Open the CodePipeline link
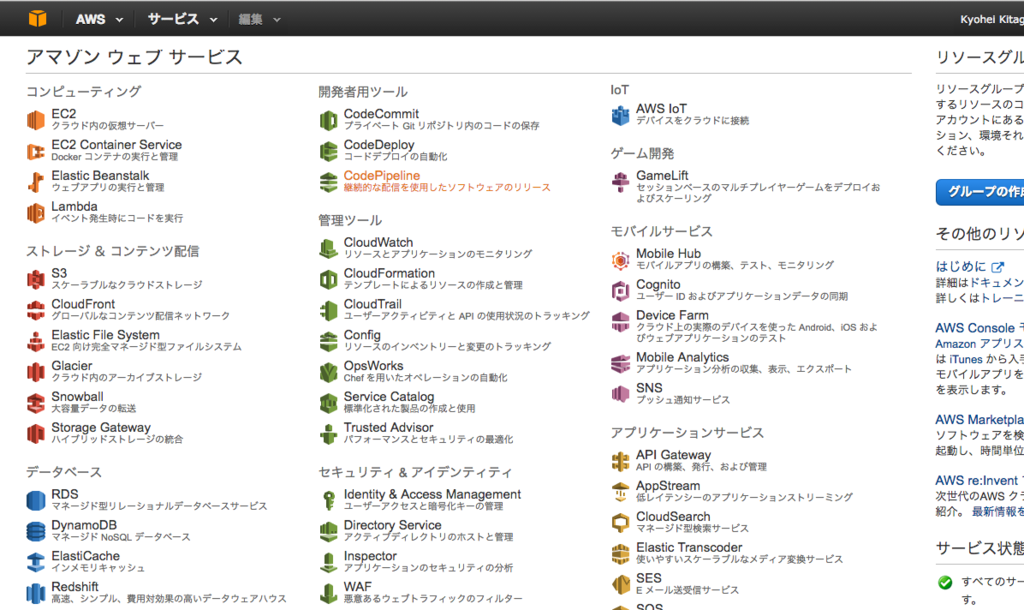The width and height of the screenshot is (1024, 610). [x=382, y=176]
